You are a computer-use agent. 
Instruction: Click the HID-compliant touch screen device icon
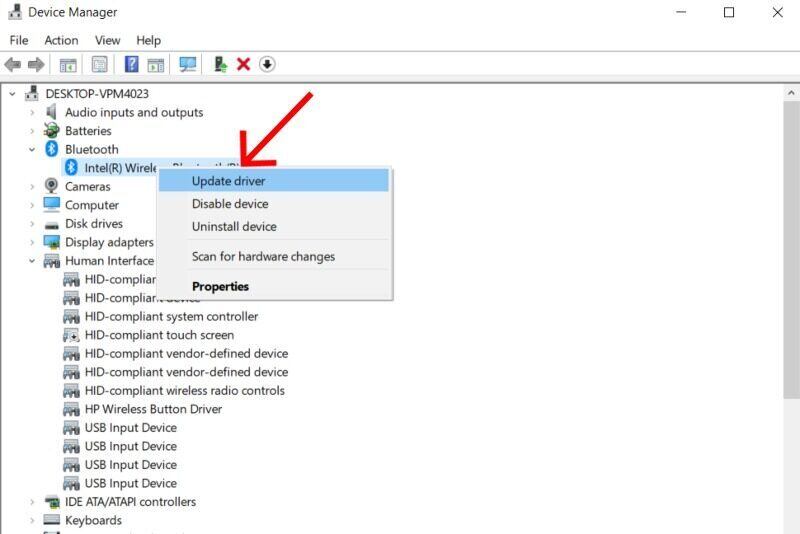(71, 335)
